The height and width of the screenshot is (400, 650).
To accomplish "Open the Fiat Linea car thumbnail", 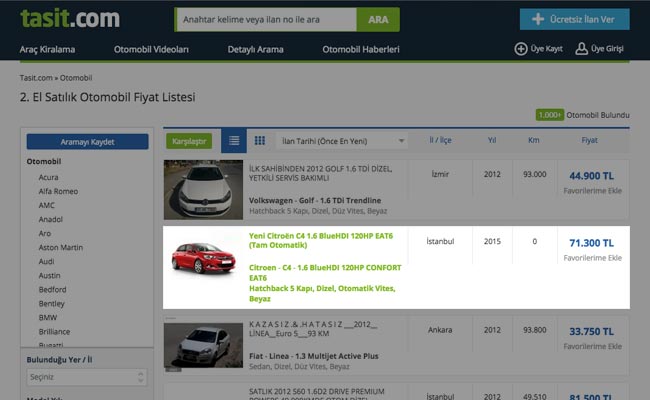I will [203, 345].
